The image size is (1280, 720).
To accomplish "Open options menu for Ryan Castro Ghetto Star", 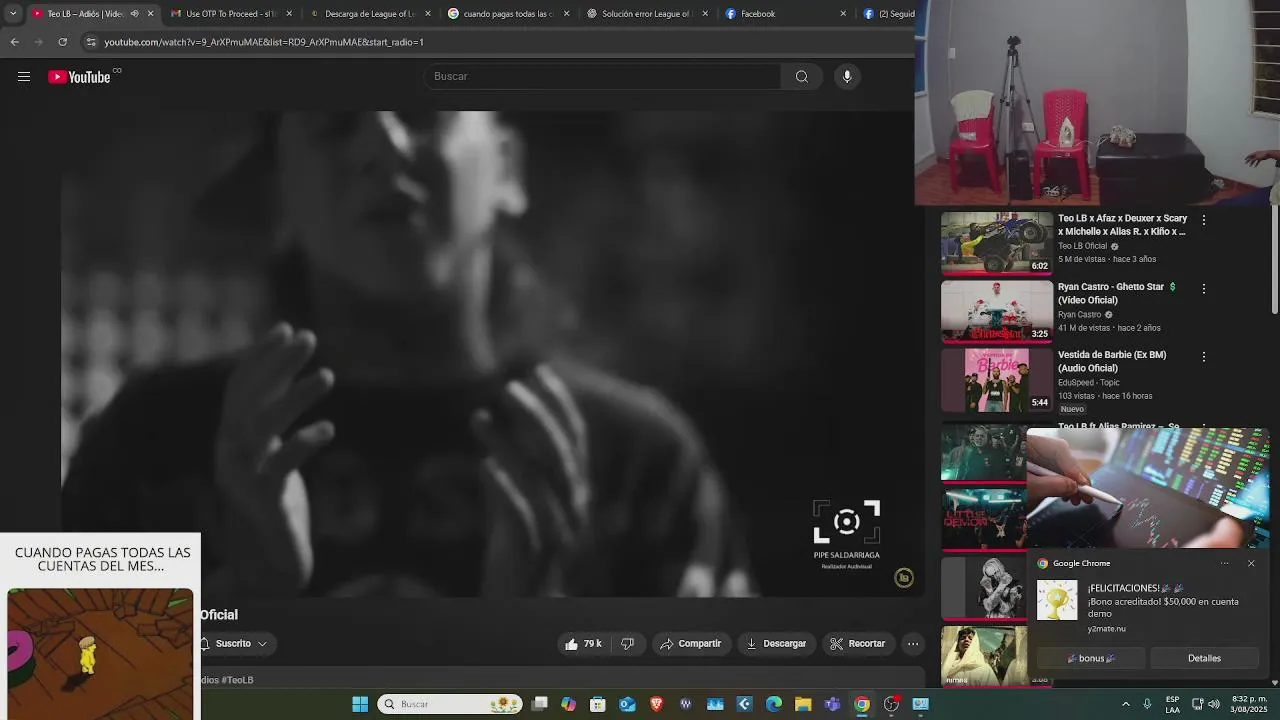I will [x=1204, y=288].
